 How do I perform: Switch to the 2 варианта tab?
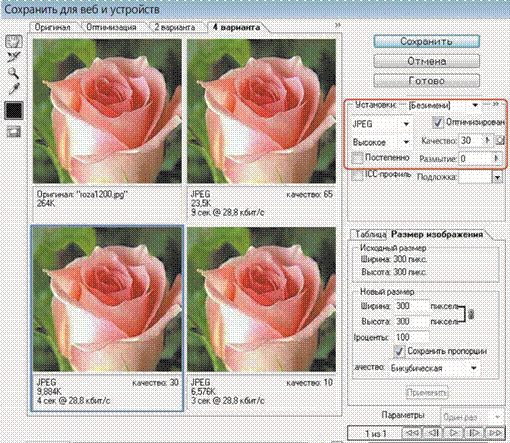(175, 27)
